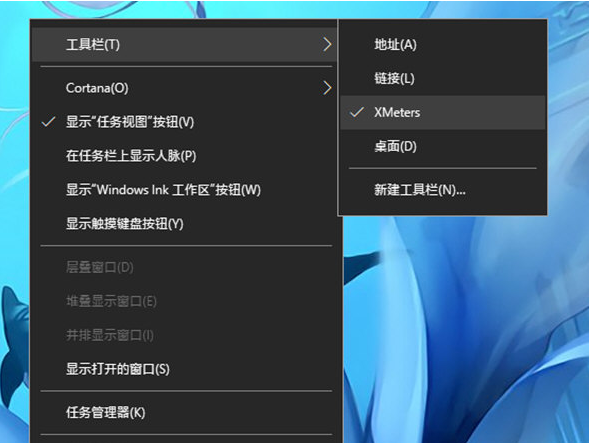The height and width of the screenshot is (443, 591).
Task: Toggle 显示"任务视图"按钮(V) option
Action: [x=185, y=122]
